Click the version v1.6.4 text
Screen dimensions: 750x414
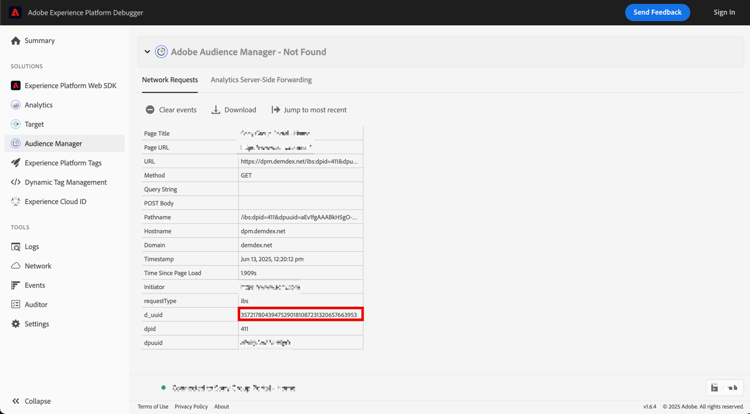(650, 406)
